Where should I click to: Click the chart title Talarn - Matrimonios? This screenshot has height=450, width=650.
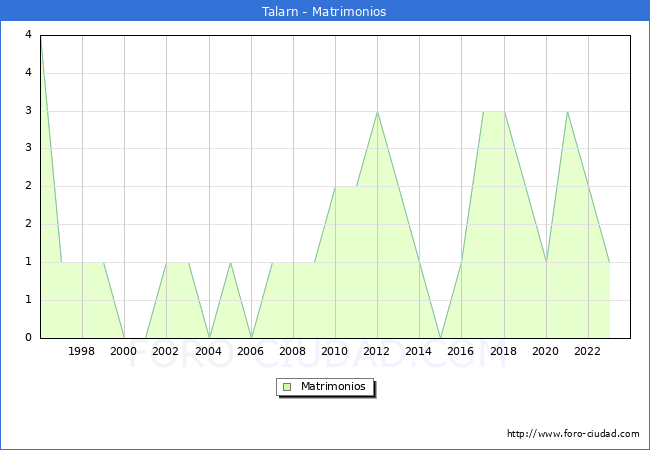coord(324,11)
